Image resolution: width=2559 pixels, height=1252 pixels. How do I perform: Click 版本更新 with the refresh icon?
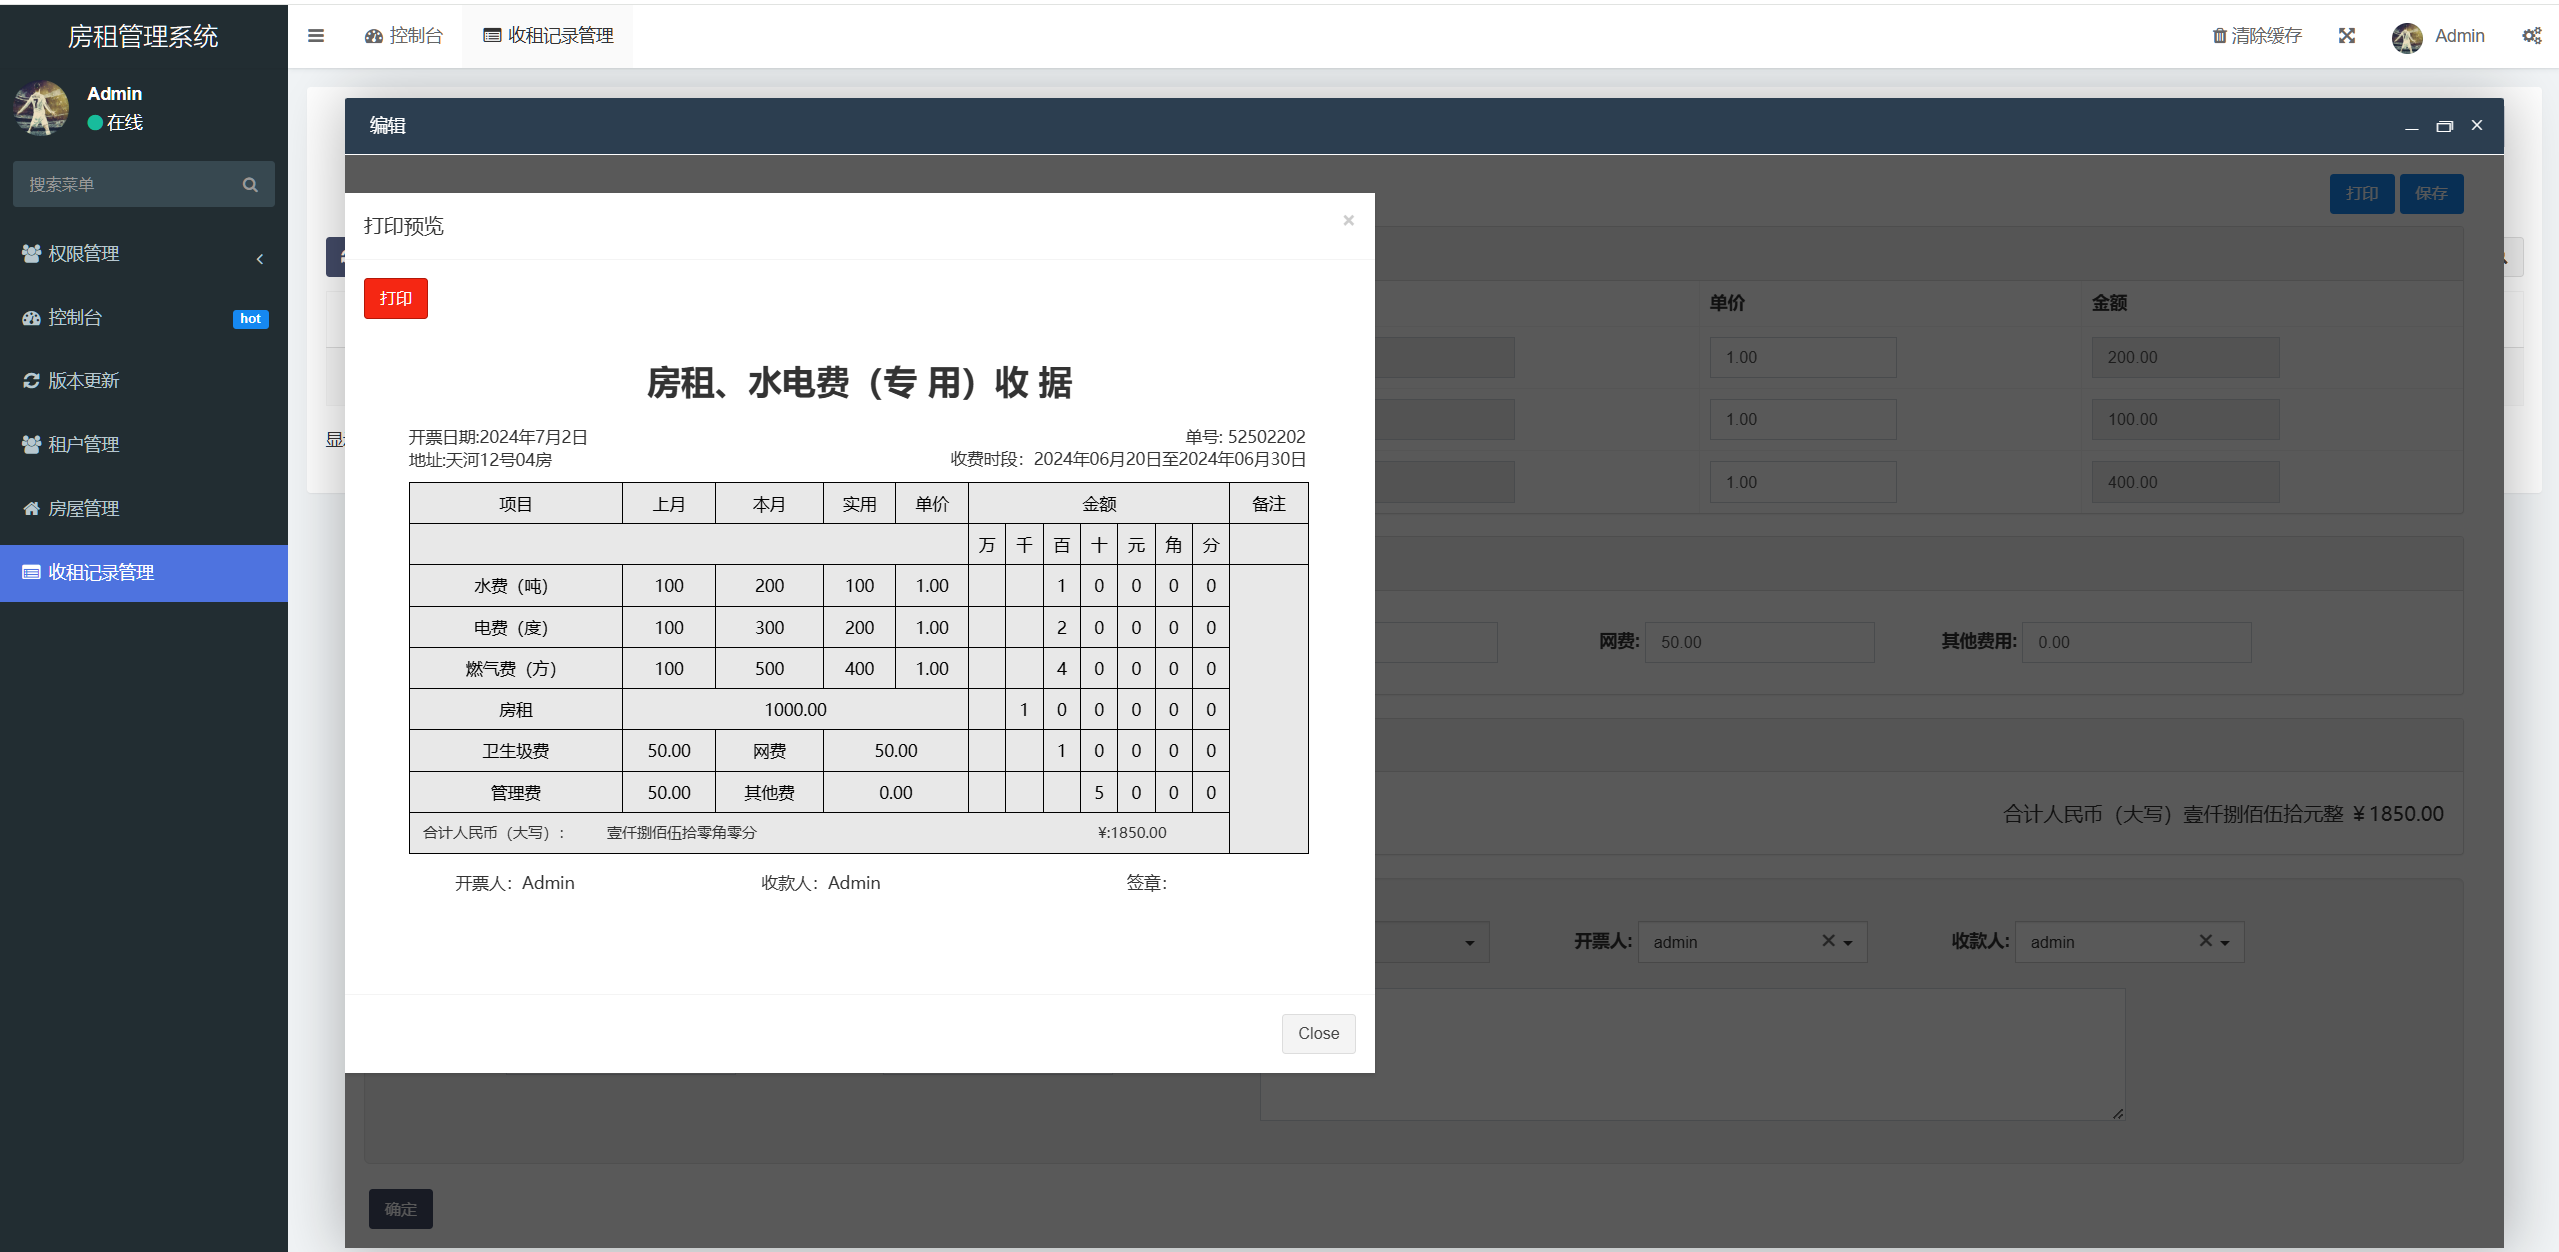(83, 381)
